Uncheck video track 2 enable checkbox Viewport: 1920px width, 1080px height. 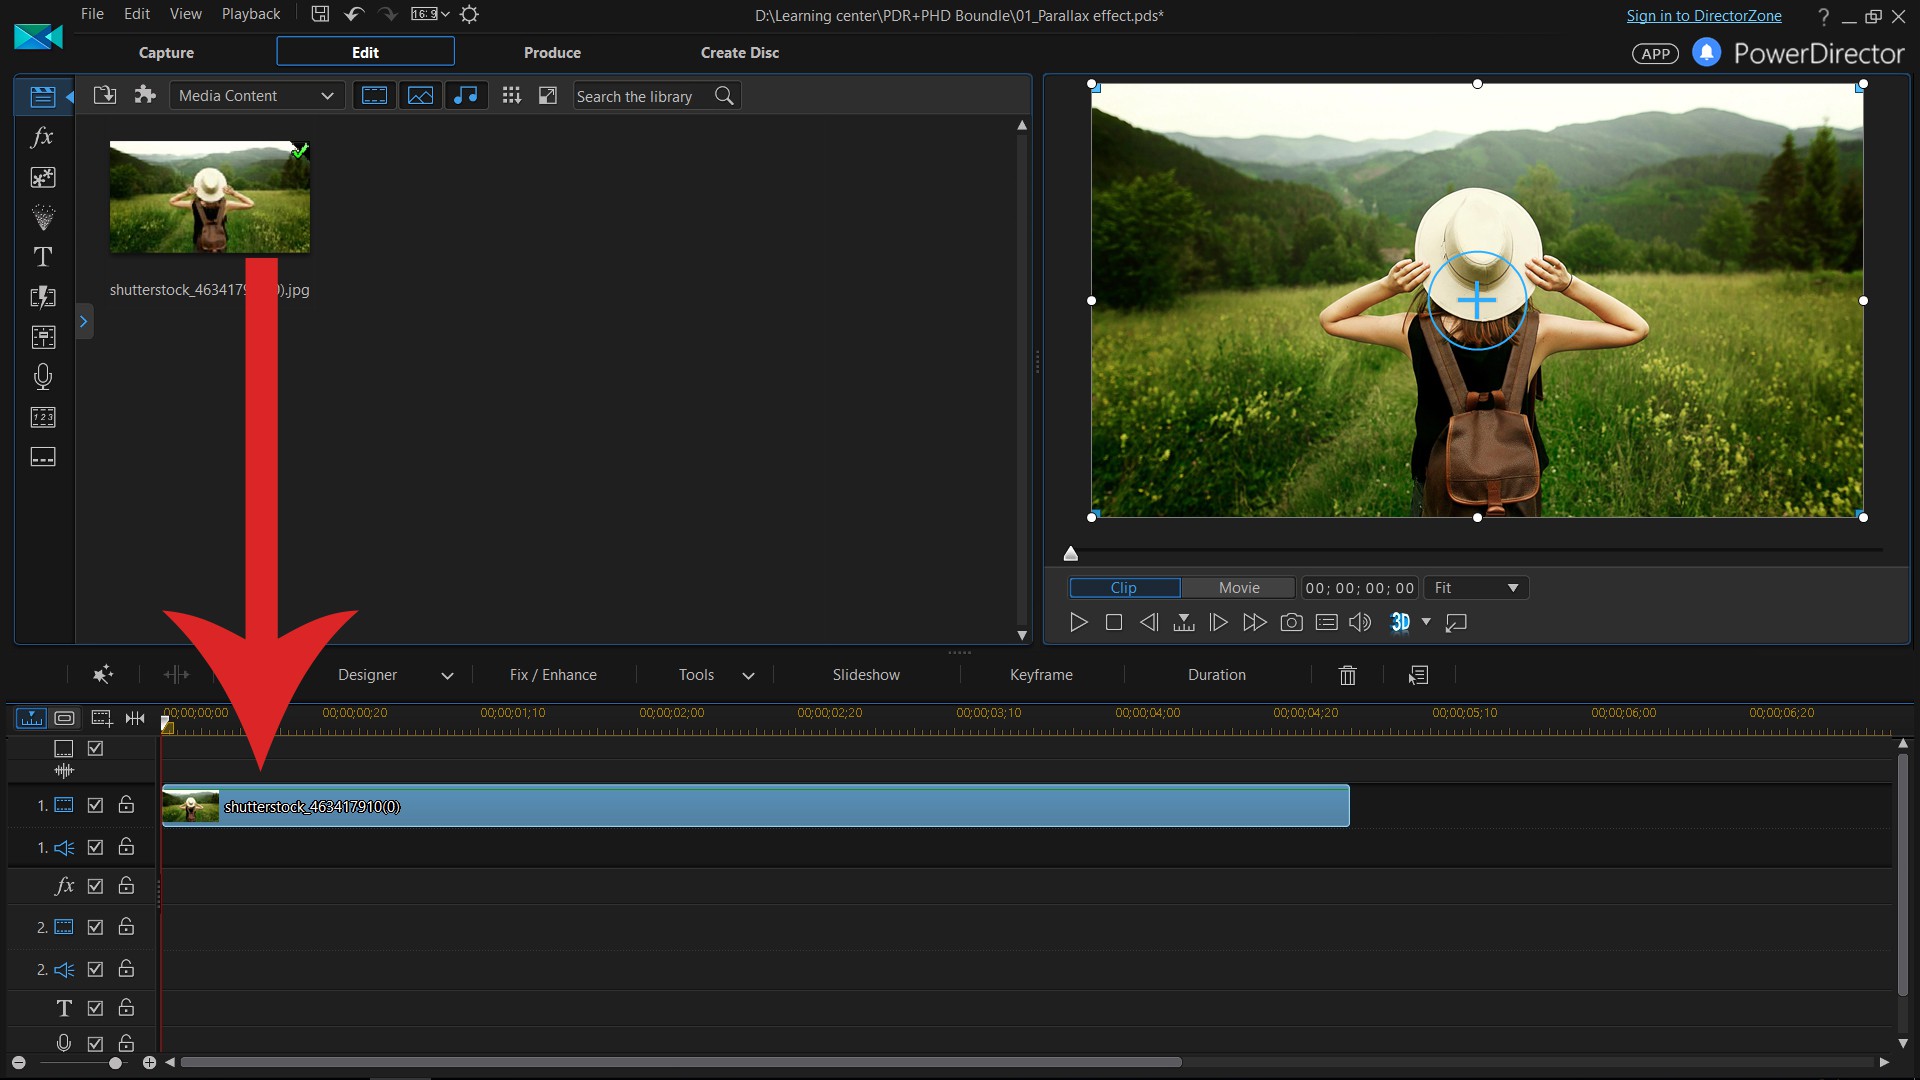coord(95,927)
